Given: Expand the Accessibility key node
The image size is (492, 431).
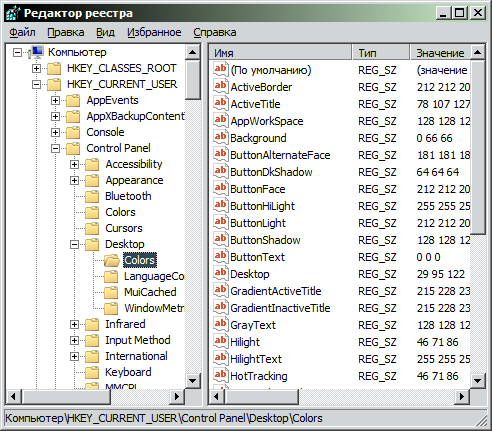Looking at the screenshot, I should [x=75, y=164].
